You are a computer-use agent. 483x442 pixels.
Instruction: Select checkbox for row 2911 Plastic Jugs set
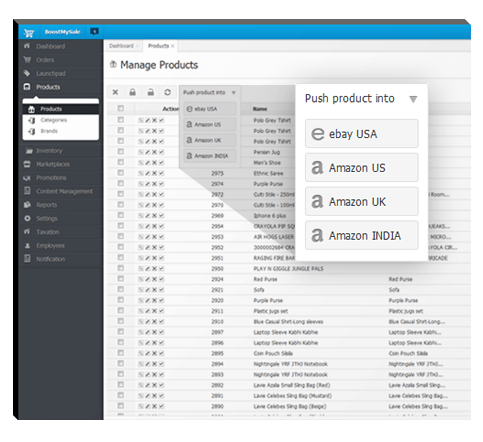(x=121, y=310)
